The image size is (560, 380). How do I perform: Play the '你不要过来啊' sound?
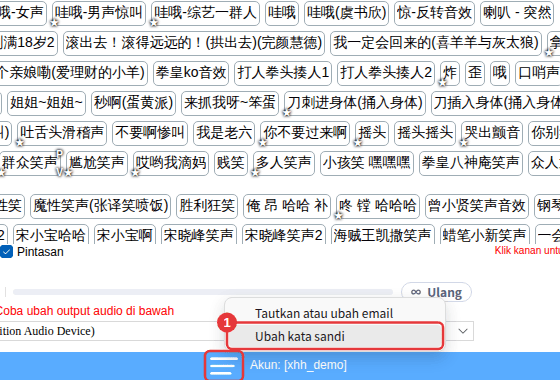tap(305, 133)
